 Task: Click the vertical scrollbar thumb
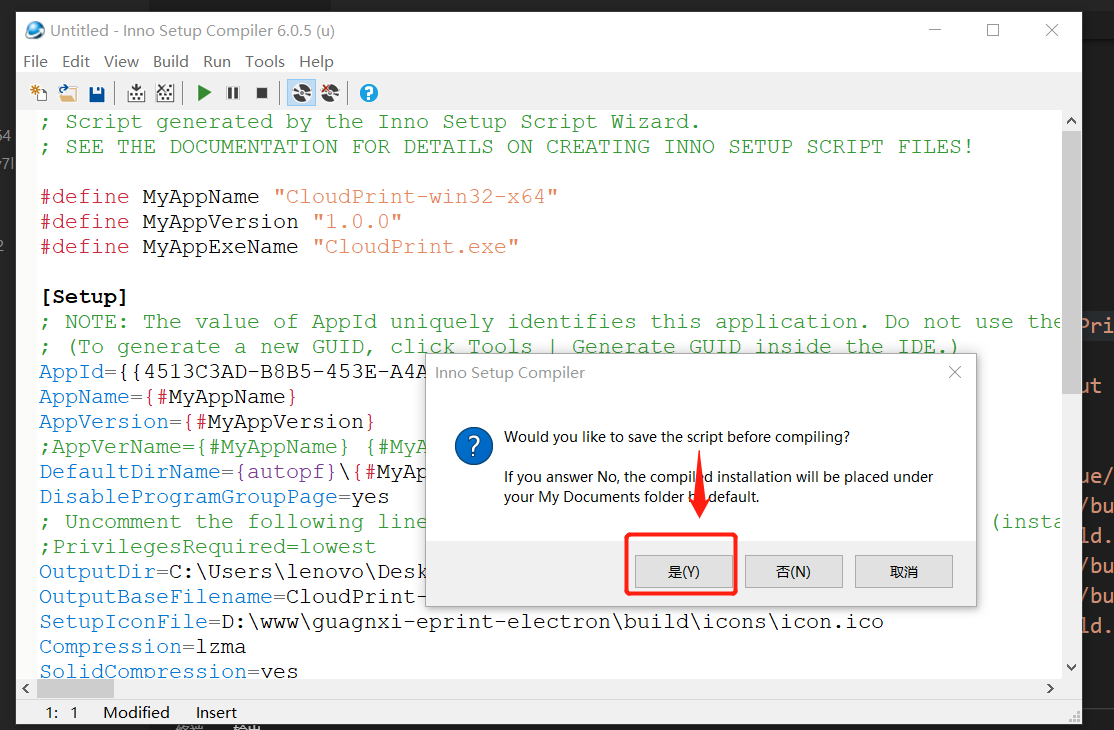coord(1071,262)
